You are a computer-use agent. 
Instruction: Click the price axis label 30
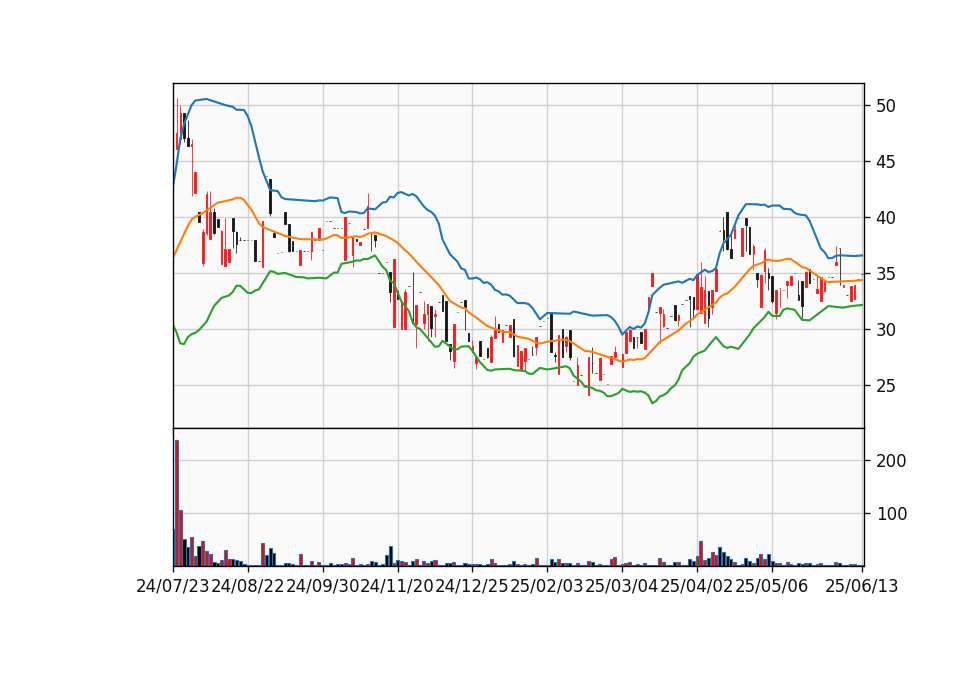(x=885, y=330)
